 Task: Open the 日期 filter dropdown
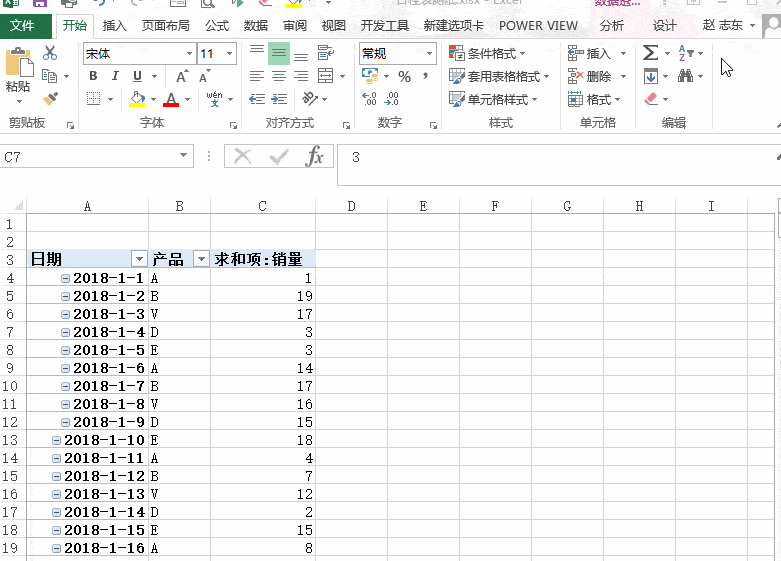[x=139, y=259]
